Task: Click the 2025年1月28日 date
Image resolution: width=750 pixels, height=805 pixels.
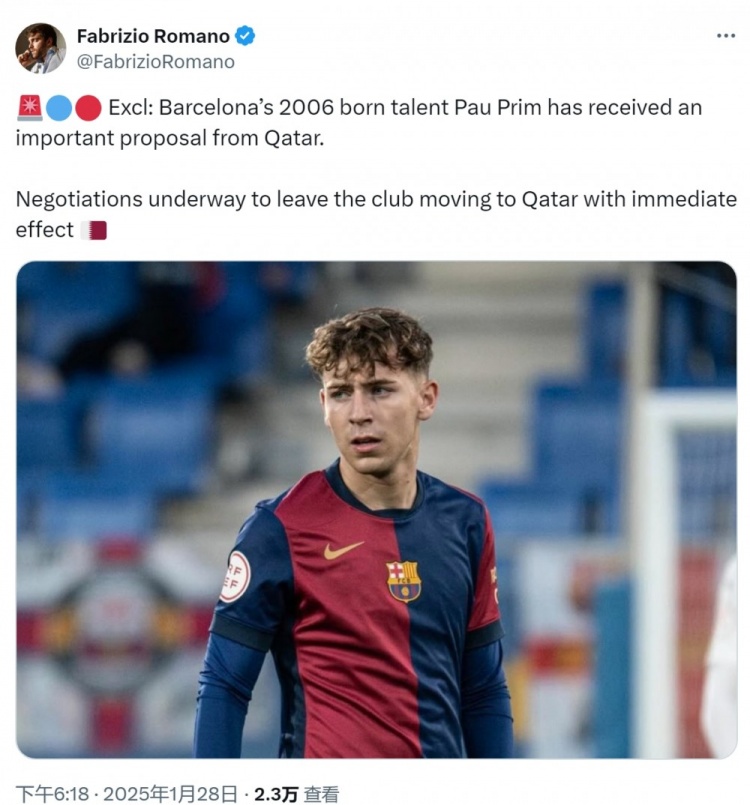Action: click(170, 794)
